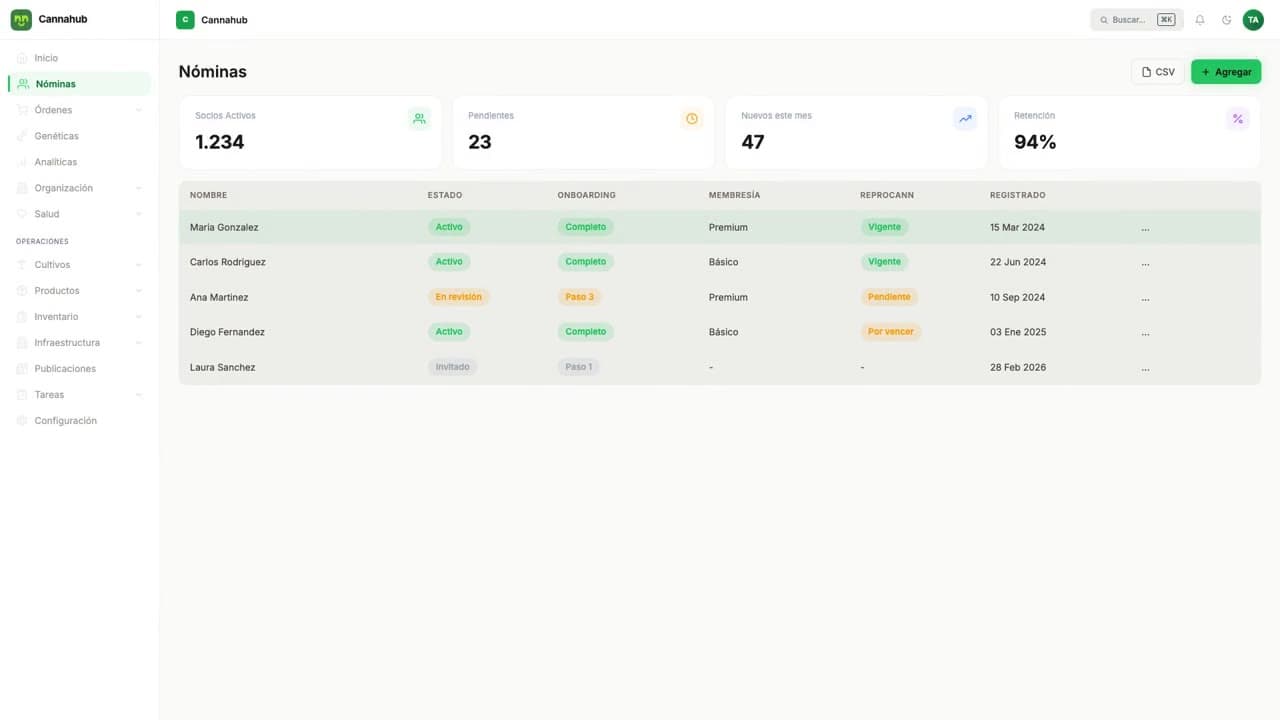Open row actions for Diego Fernandez

[x=1145, y=333]
